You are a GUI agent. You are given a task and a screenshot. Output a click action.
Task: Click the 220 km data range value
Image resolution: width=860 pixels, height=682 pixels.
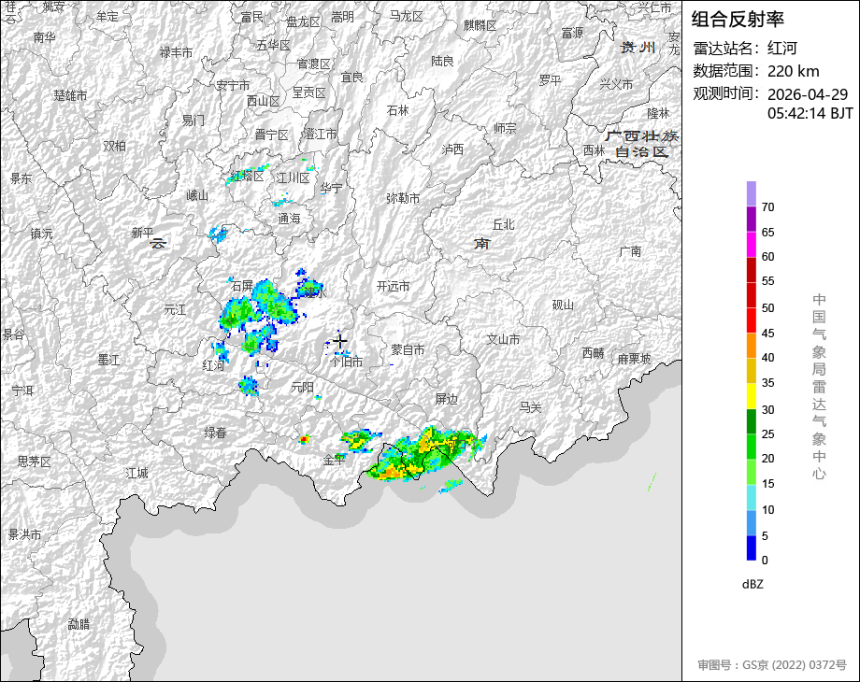tap(793, 71)
